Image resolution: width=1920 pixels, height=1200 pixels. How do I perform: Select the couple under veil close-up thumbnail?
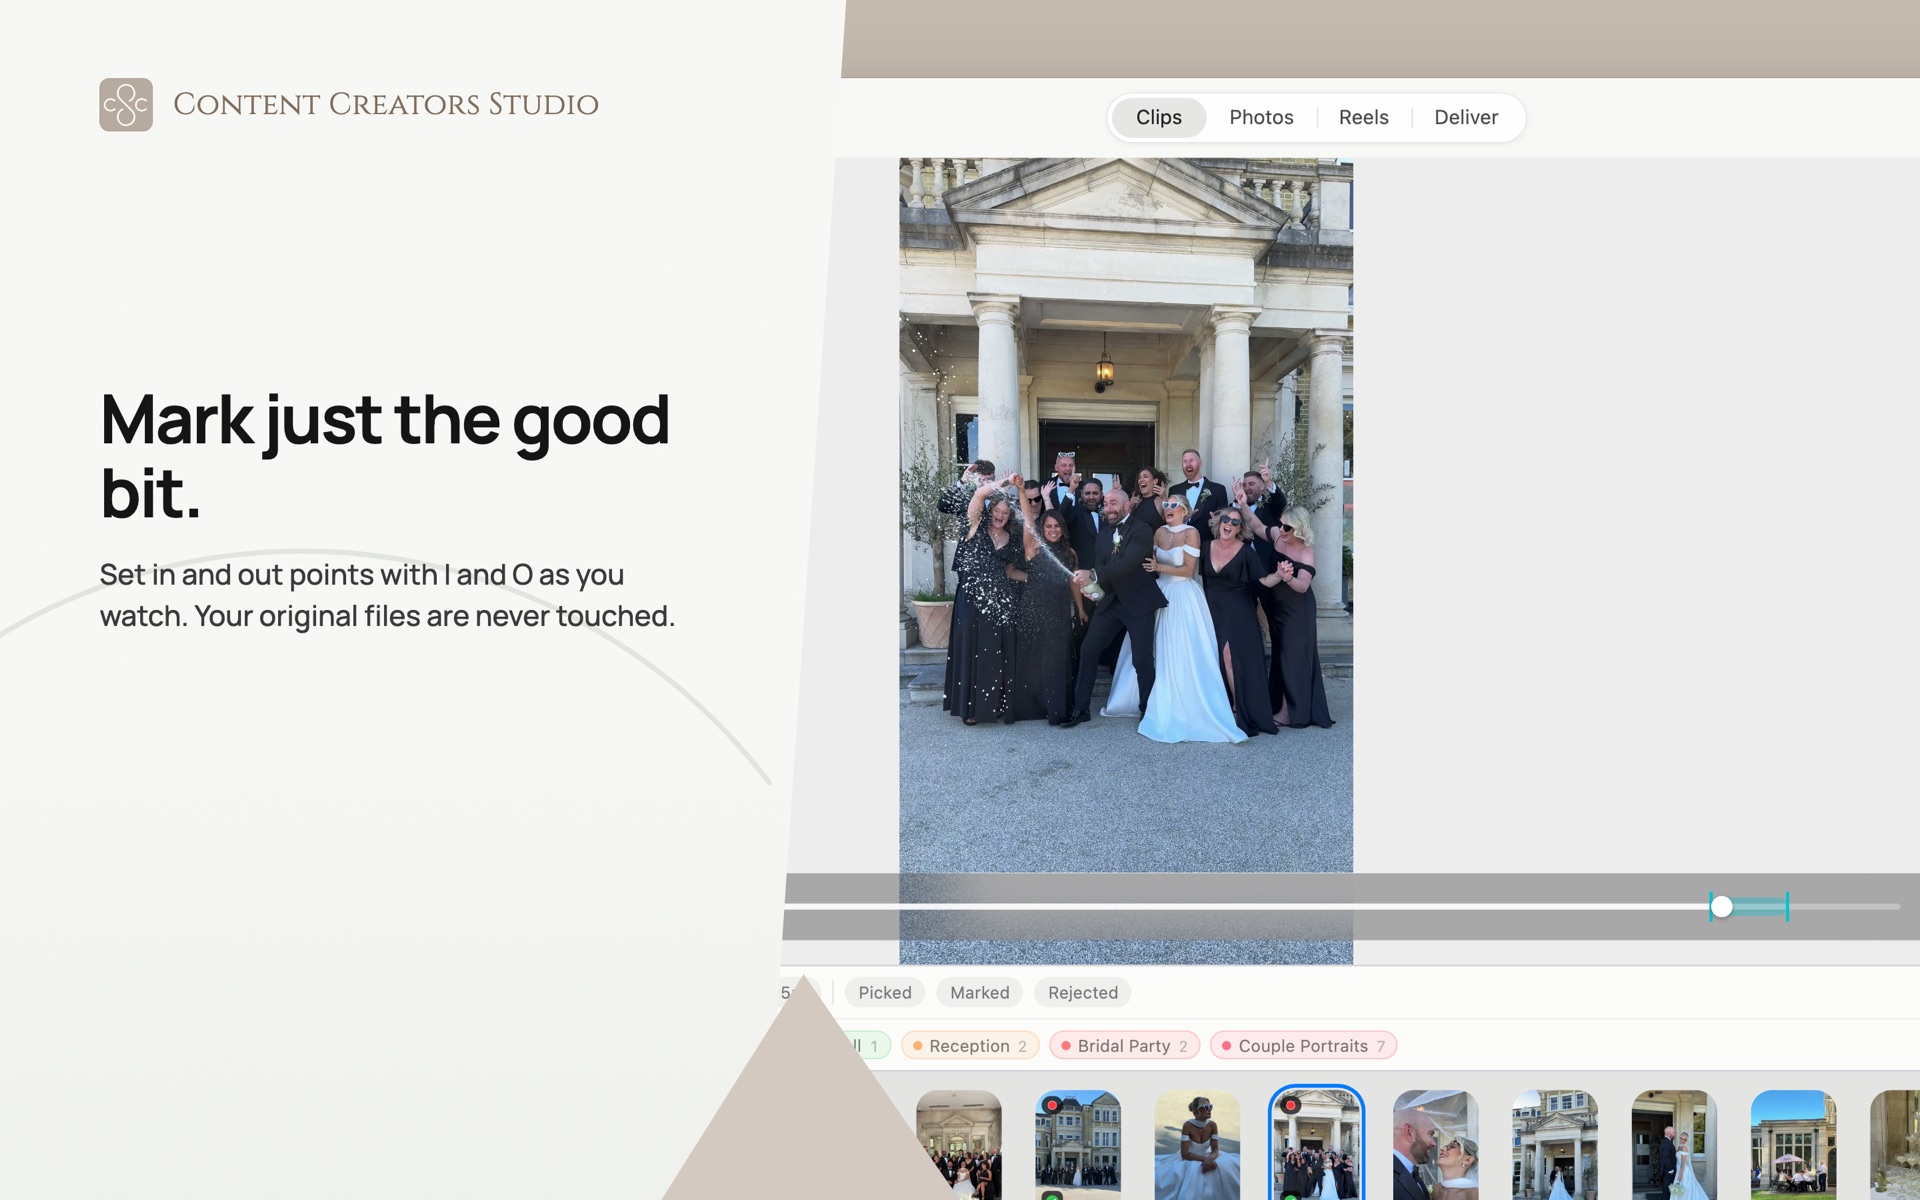(1436, 1145)
